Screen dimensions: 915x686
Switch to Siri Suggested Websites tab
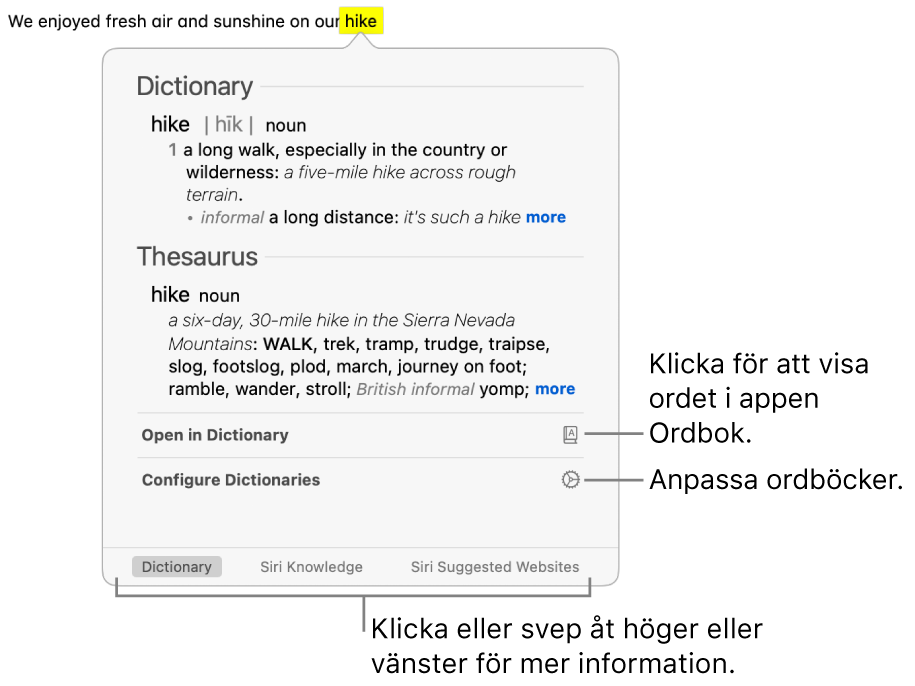pos(495,566)
